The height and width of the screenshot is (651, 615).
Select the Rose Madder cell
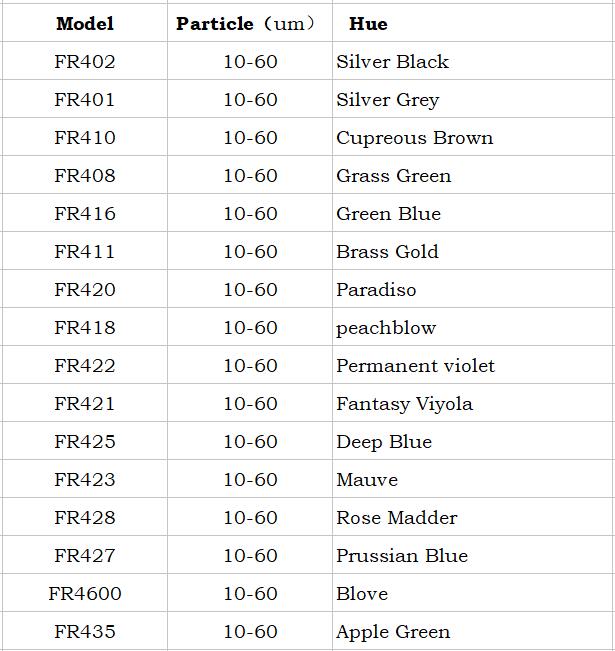(x=473, y=517)
